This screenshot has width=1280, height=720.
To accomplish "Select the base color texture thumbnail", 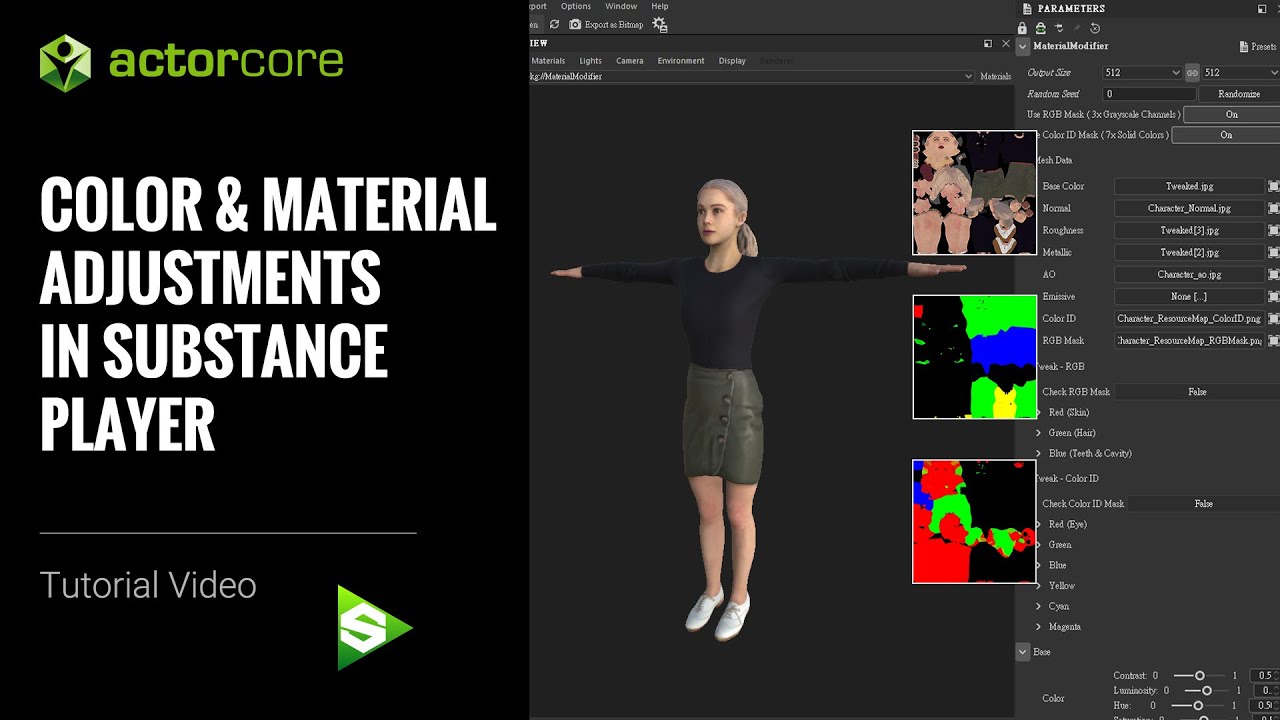I will [x=975, y=193].
